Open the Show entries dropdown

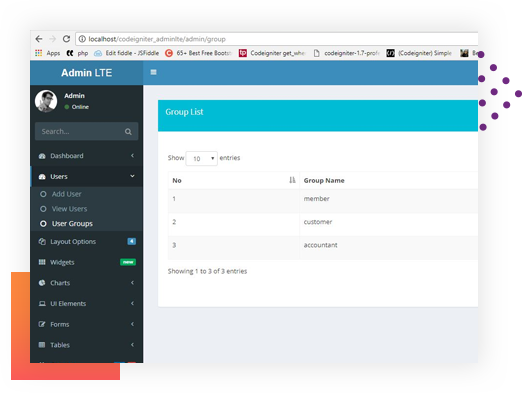202,159
